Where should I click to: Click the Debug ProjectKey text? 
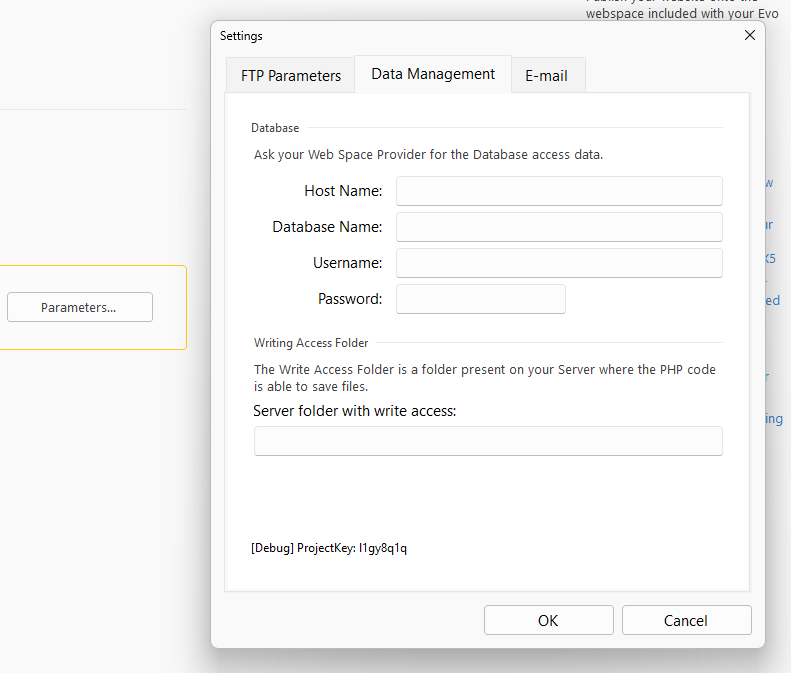point(329,548)
